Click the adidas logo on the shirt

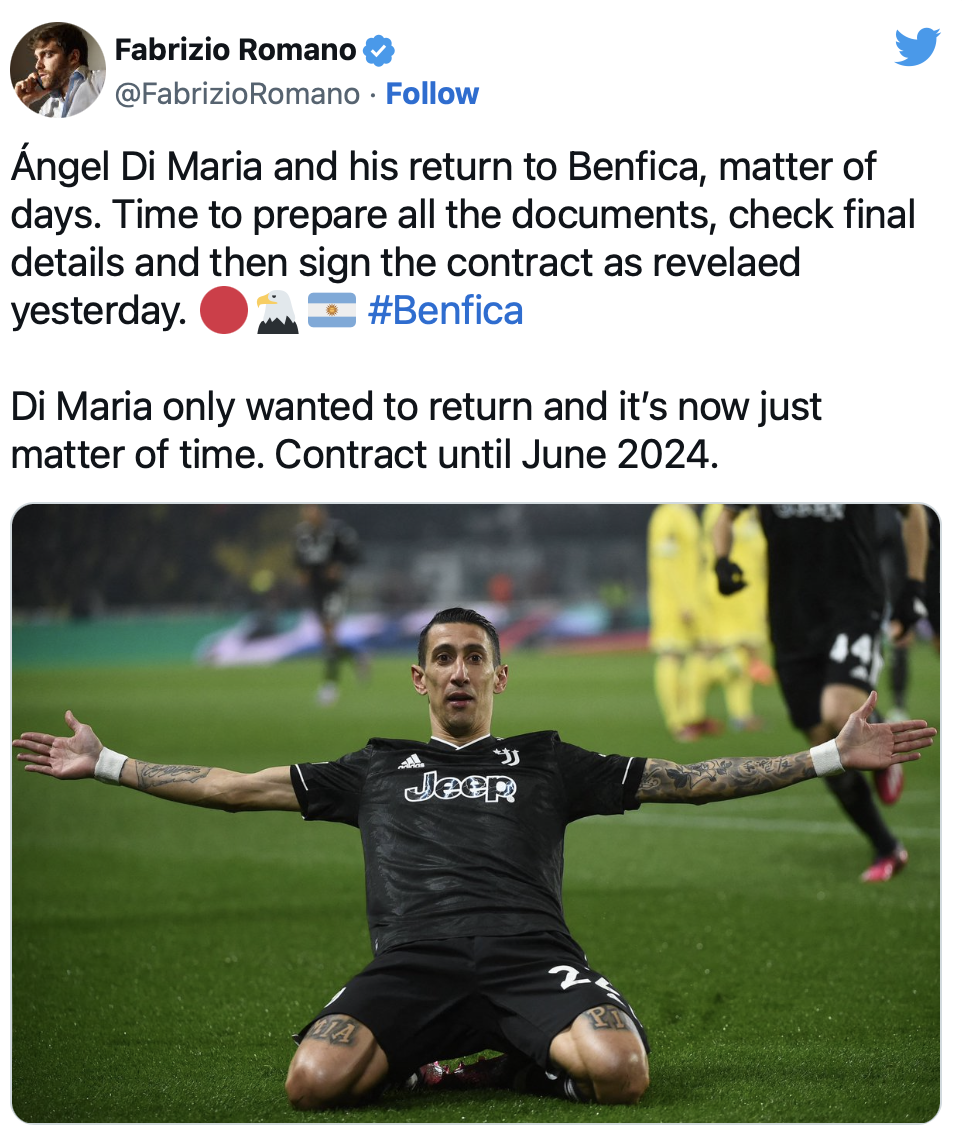point(411,761)
